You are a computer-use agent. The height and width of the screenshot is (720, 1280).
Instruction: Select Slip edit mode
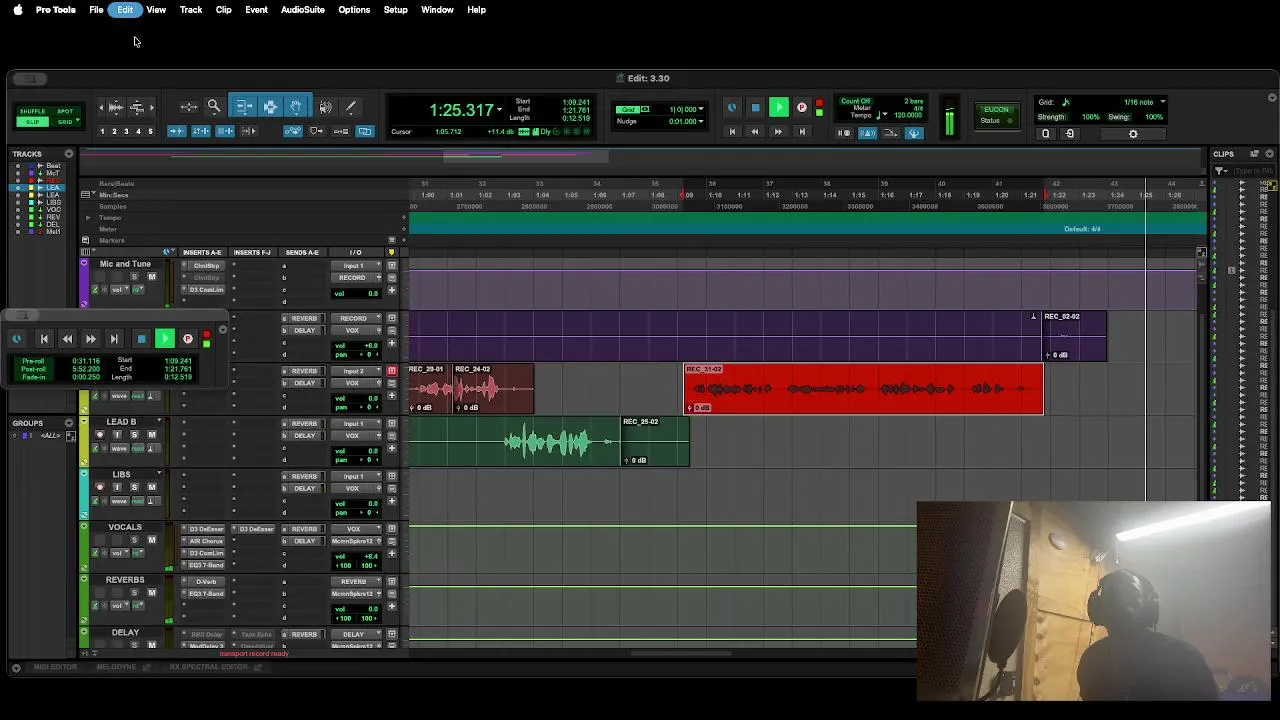[x=32, y=122]
